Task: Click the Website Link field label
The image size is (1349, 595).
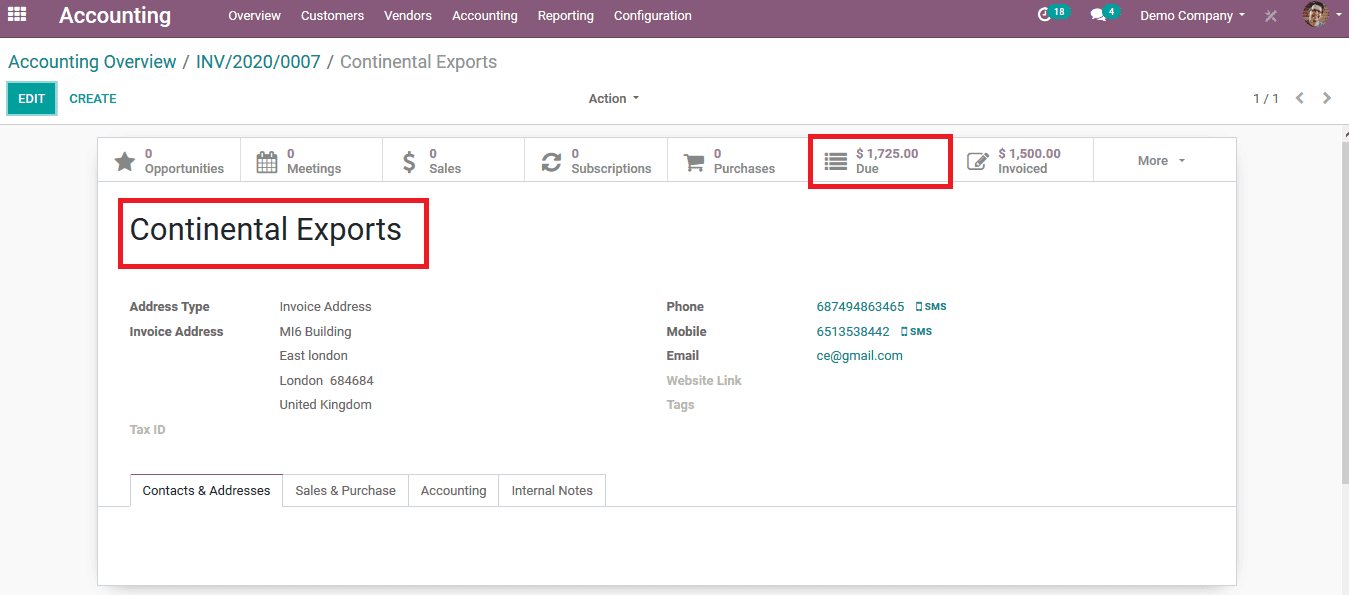Action: point(704,381)
